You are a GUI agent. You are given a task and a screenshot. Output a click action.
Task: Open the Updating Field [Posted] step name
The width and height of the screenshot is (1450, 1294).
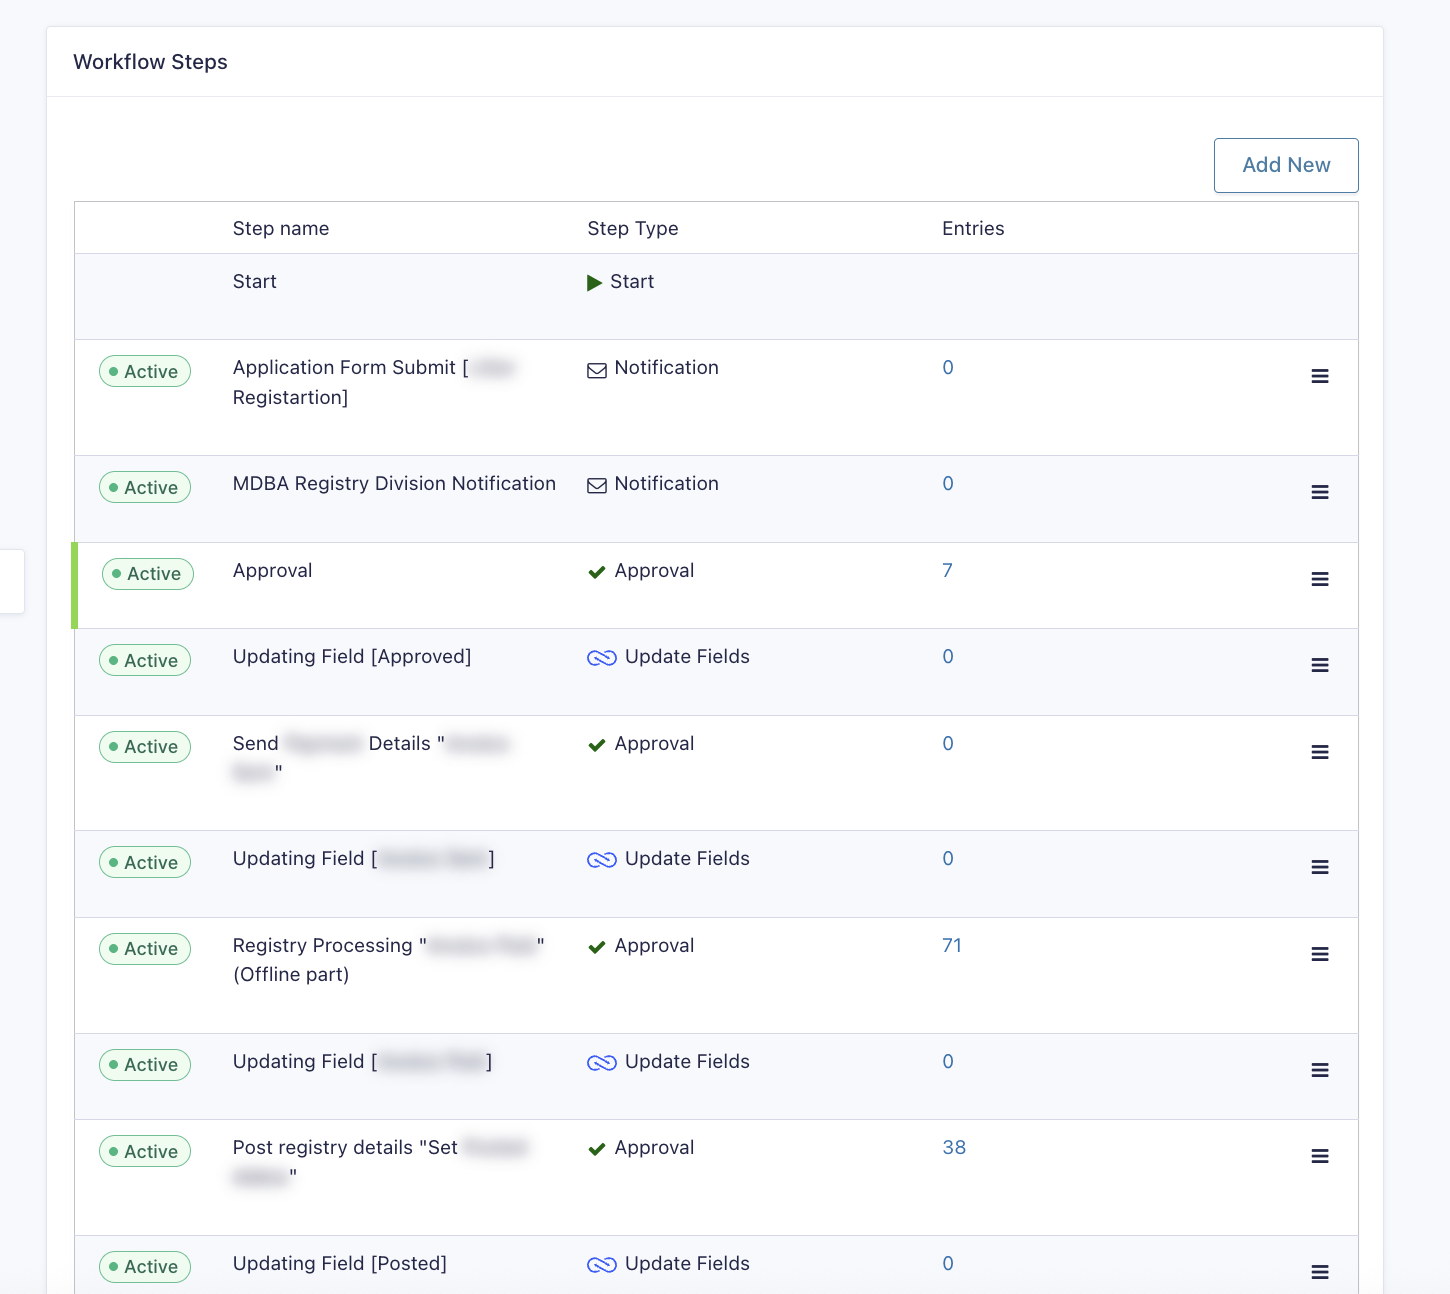(x=339, y=1264)
